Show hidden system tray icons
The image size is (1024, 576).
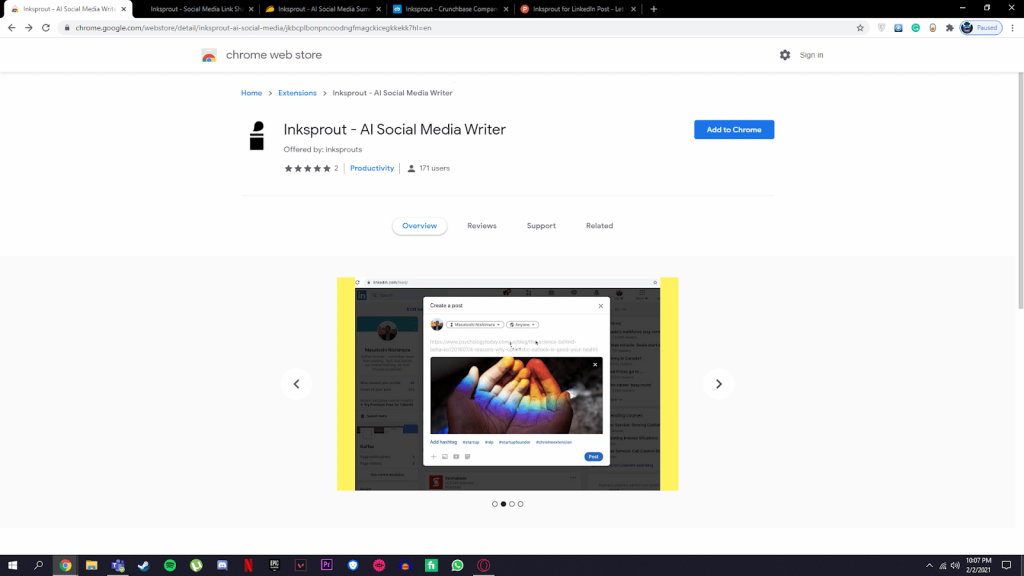[x=929, y=566]
